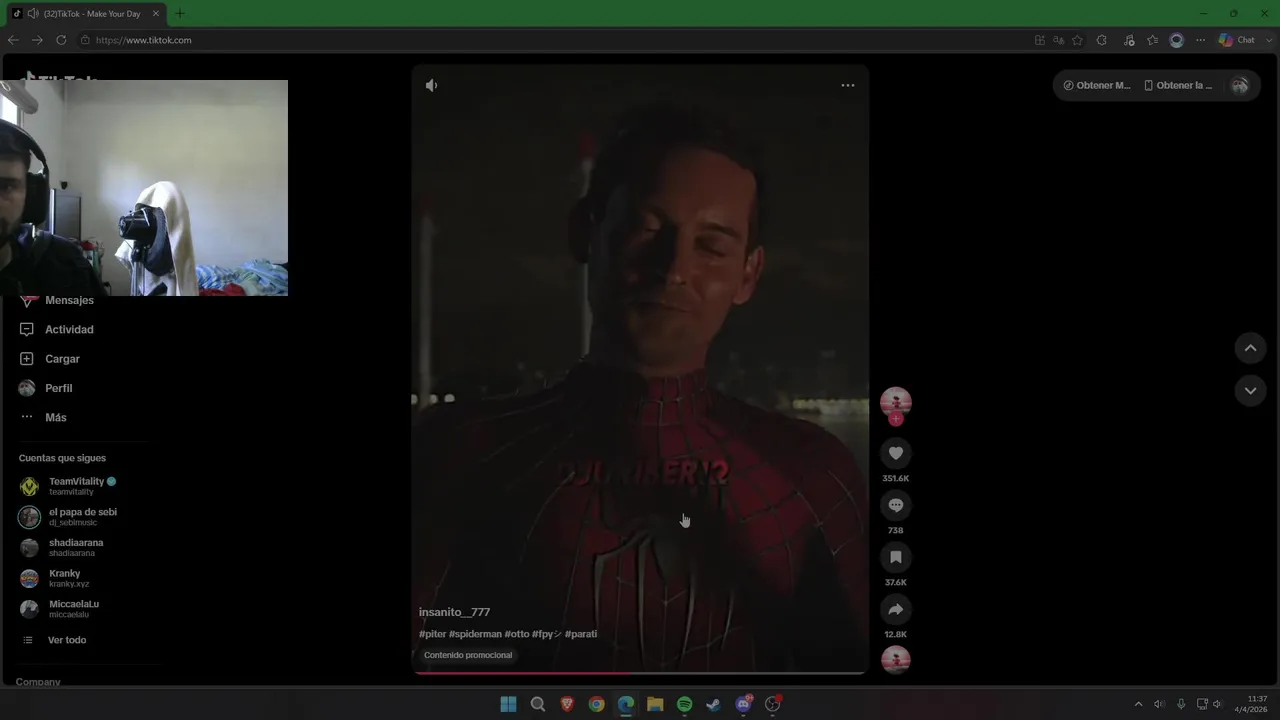The image size is (1280, 720).
Task: Open File Explorer from the taskbar
Action: click(655, 704)
